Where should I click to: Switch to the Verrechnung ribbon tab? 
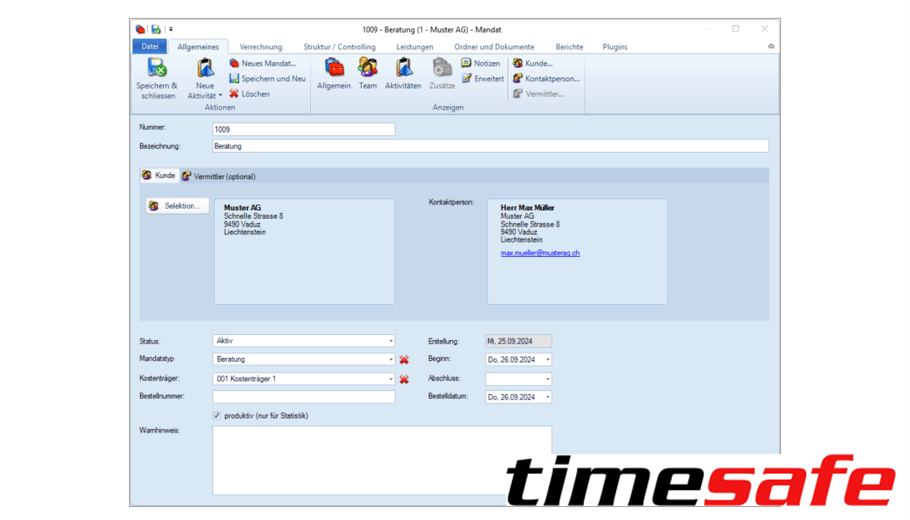coord(260,47)
